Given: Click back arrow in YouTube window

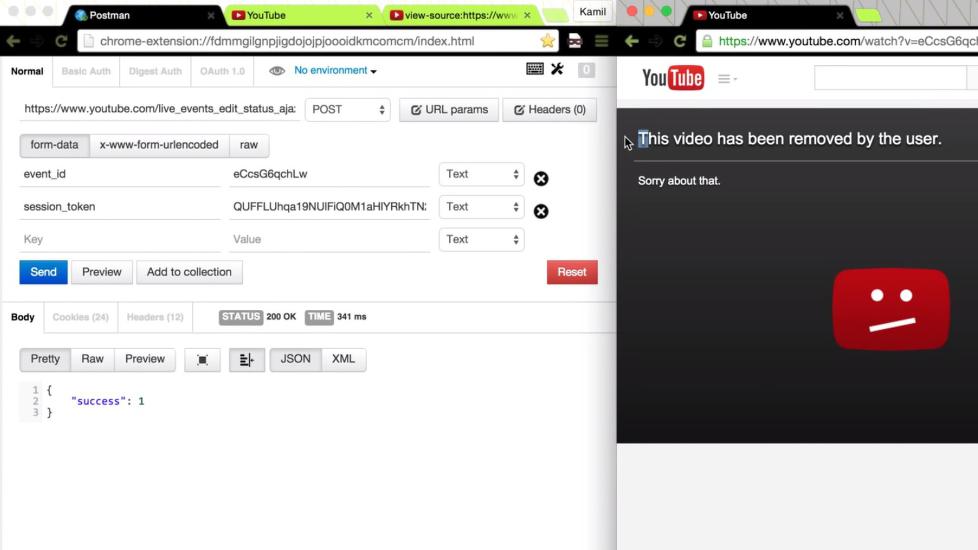Looking at the screenshot, I should coord(631,41).
